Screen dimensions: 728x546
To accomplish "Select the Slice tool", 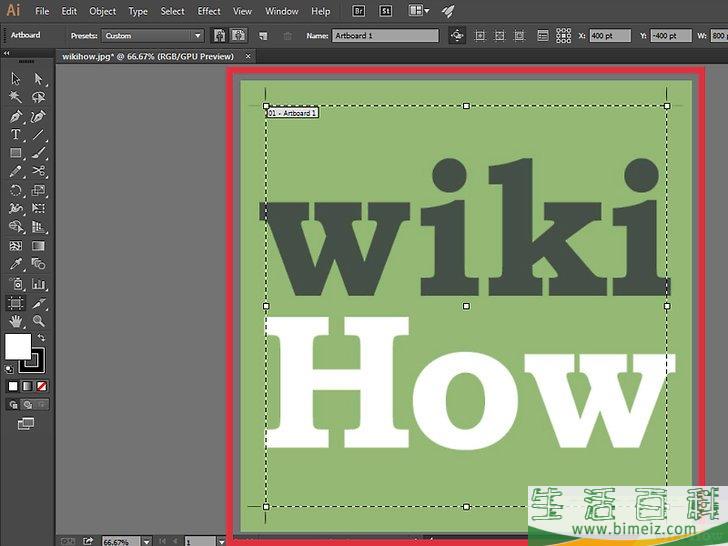I will (x=39, y=303).
